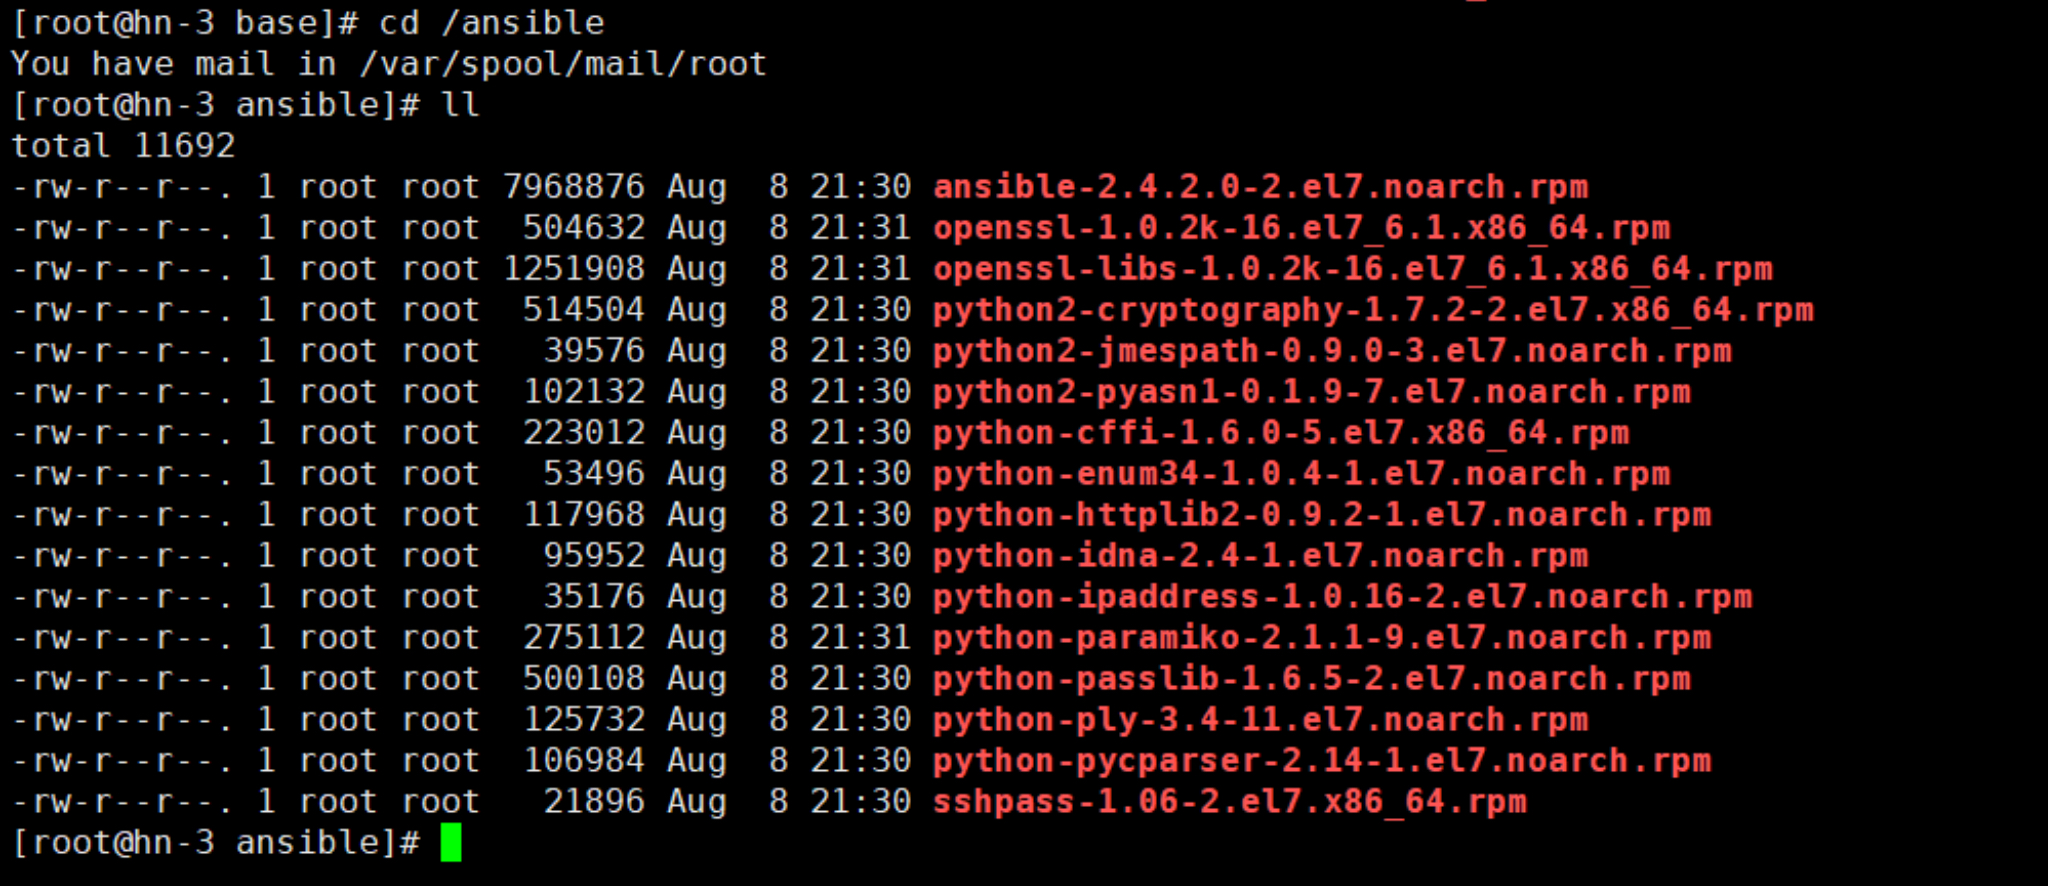Click the python-httplib2-0.9.2-1 rpm filename
The height and width of the screenshot is (886, 2048).
coord(1321,515)
